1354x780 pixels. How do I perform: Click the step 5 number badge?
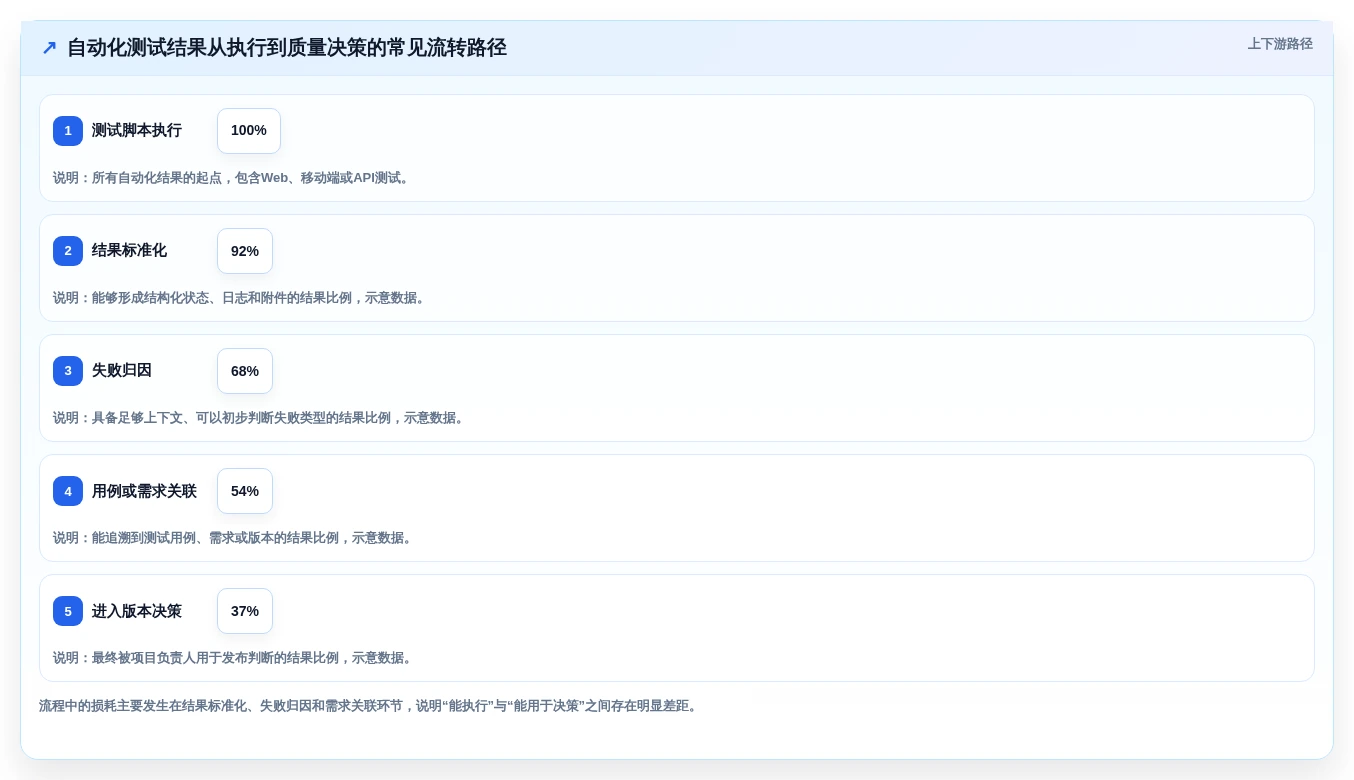click(x=68, y=611)
